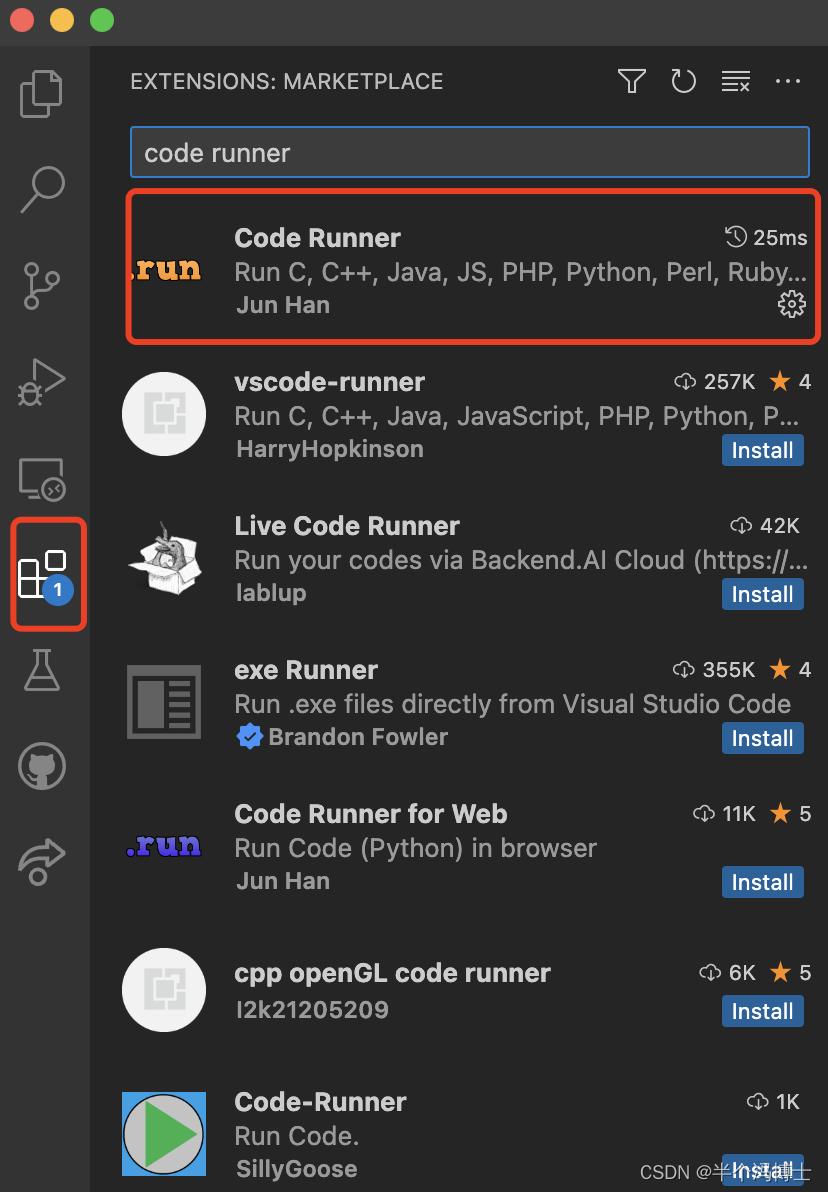The image size is (828, 1192).
Task: Click the vscode-runner default icon
Action: click(164, 414)
